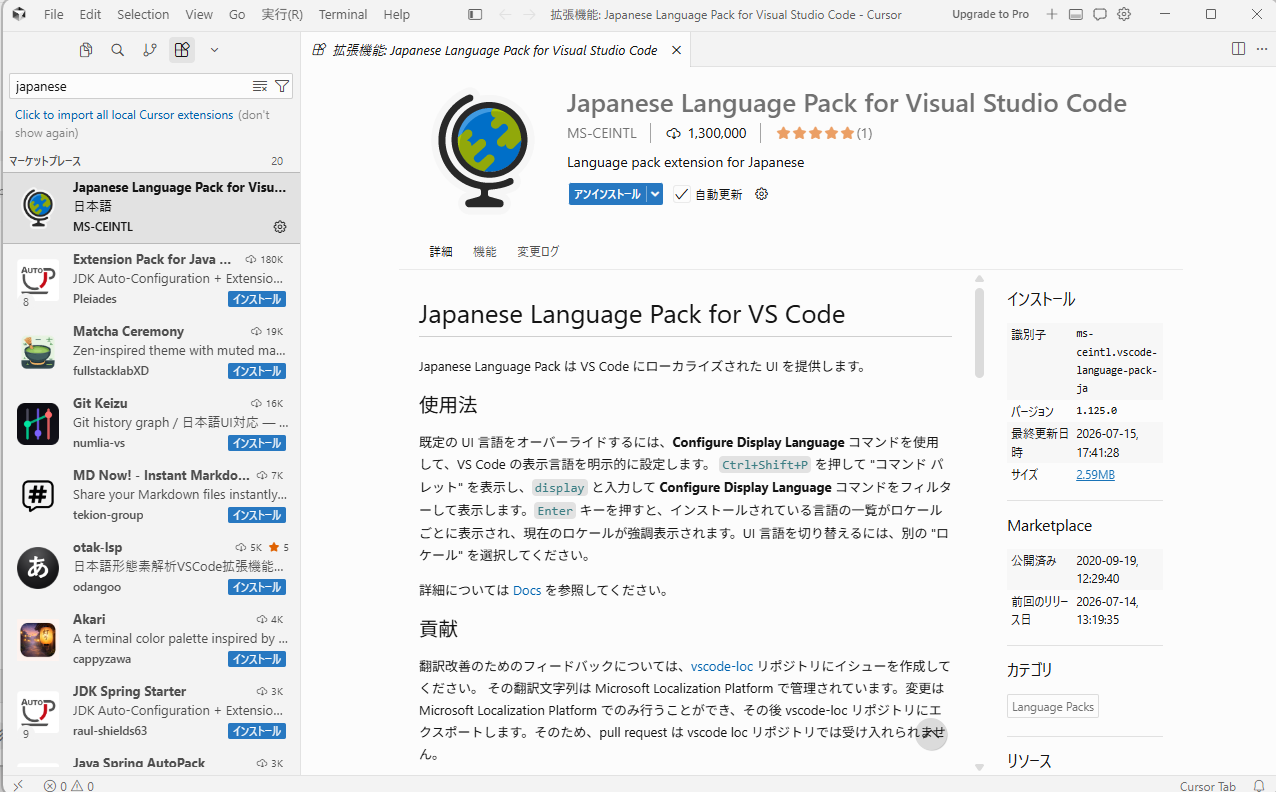Select Japanese Language Pack in extension list

(151, 207)
